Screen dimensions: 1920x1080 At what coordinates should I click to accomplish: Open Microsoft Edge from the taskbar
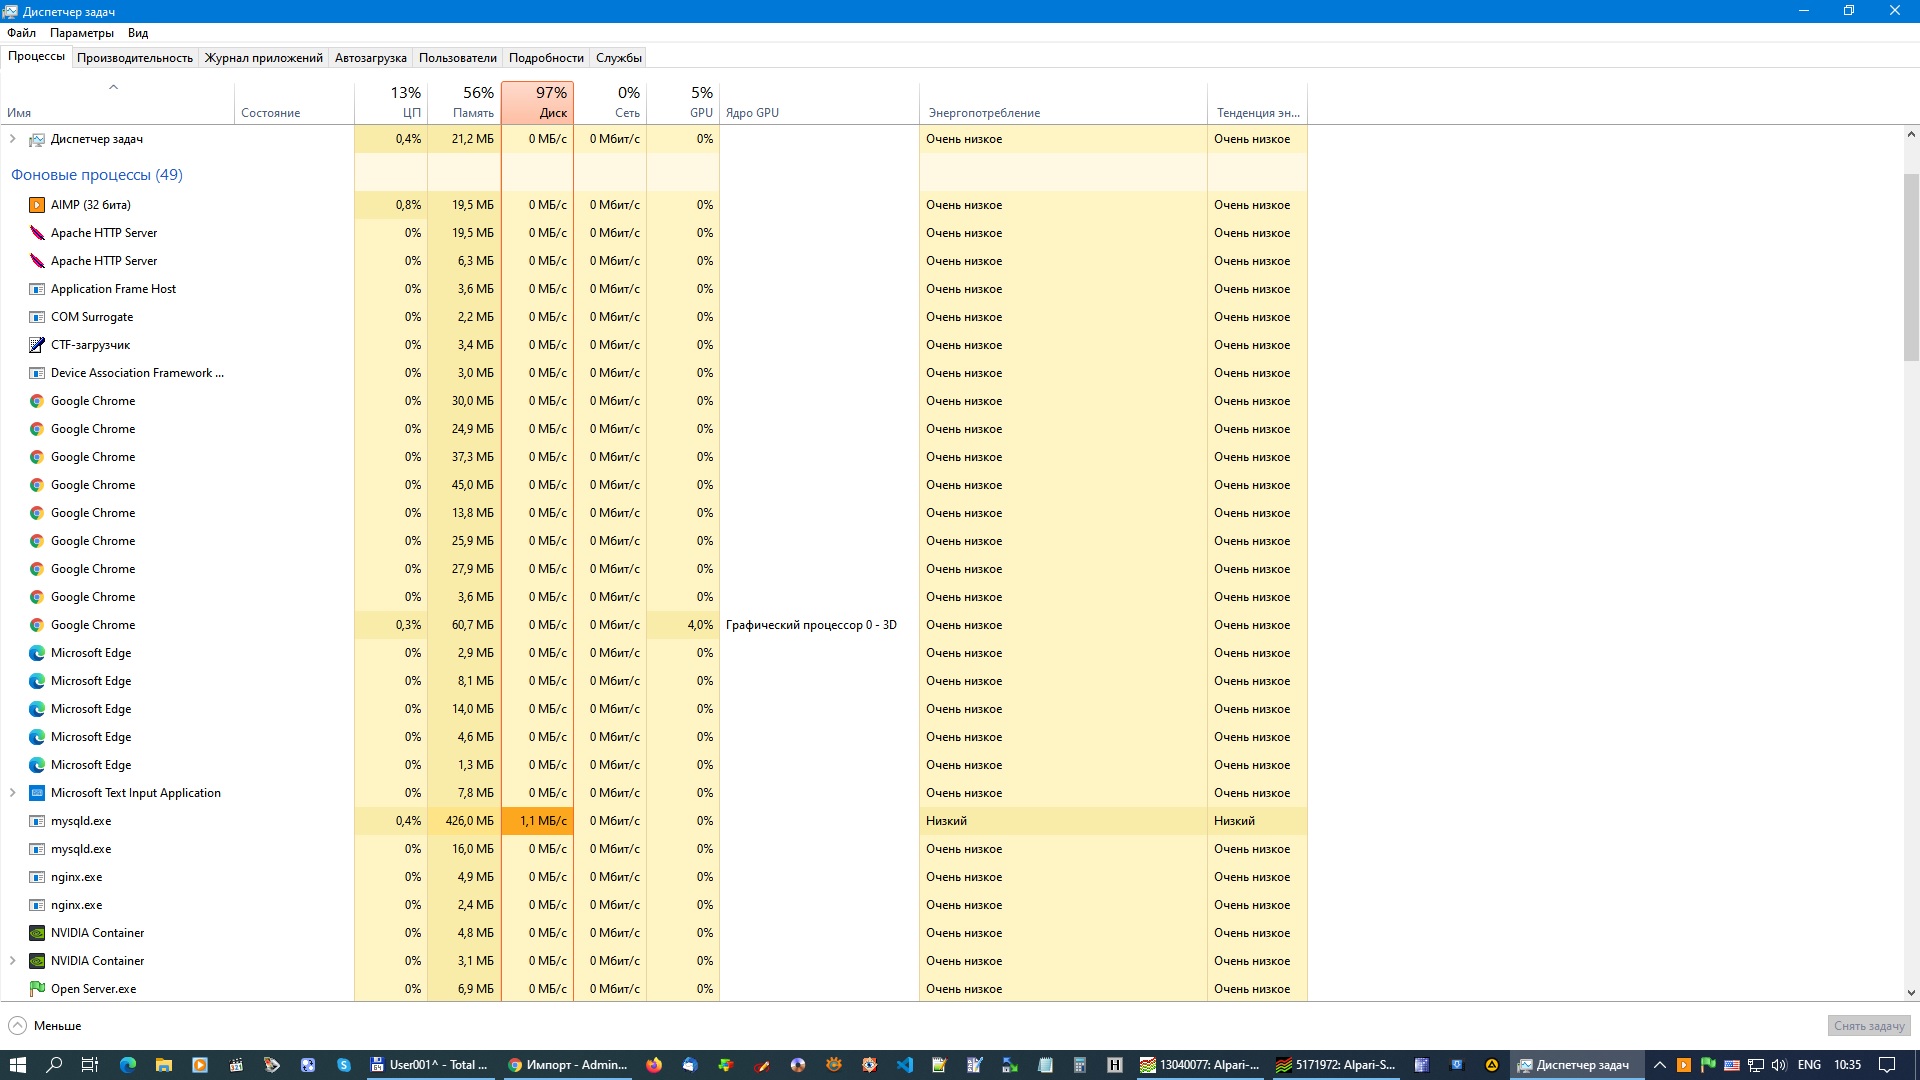pos(127,1065)
